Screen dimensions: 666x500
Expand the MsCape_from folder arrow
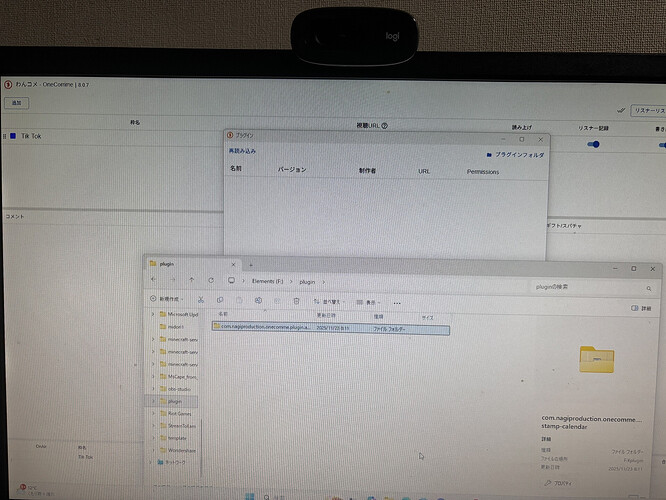153,376
